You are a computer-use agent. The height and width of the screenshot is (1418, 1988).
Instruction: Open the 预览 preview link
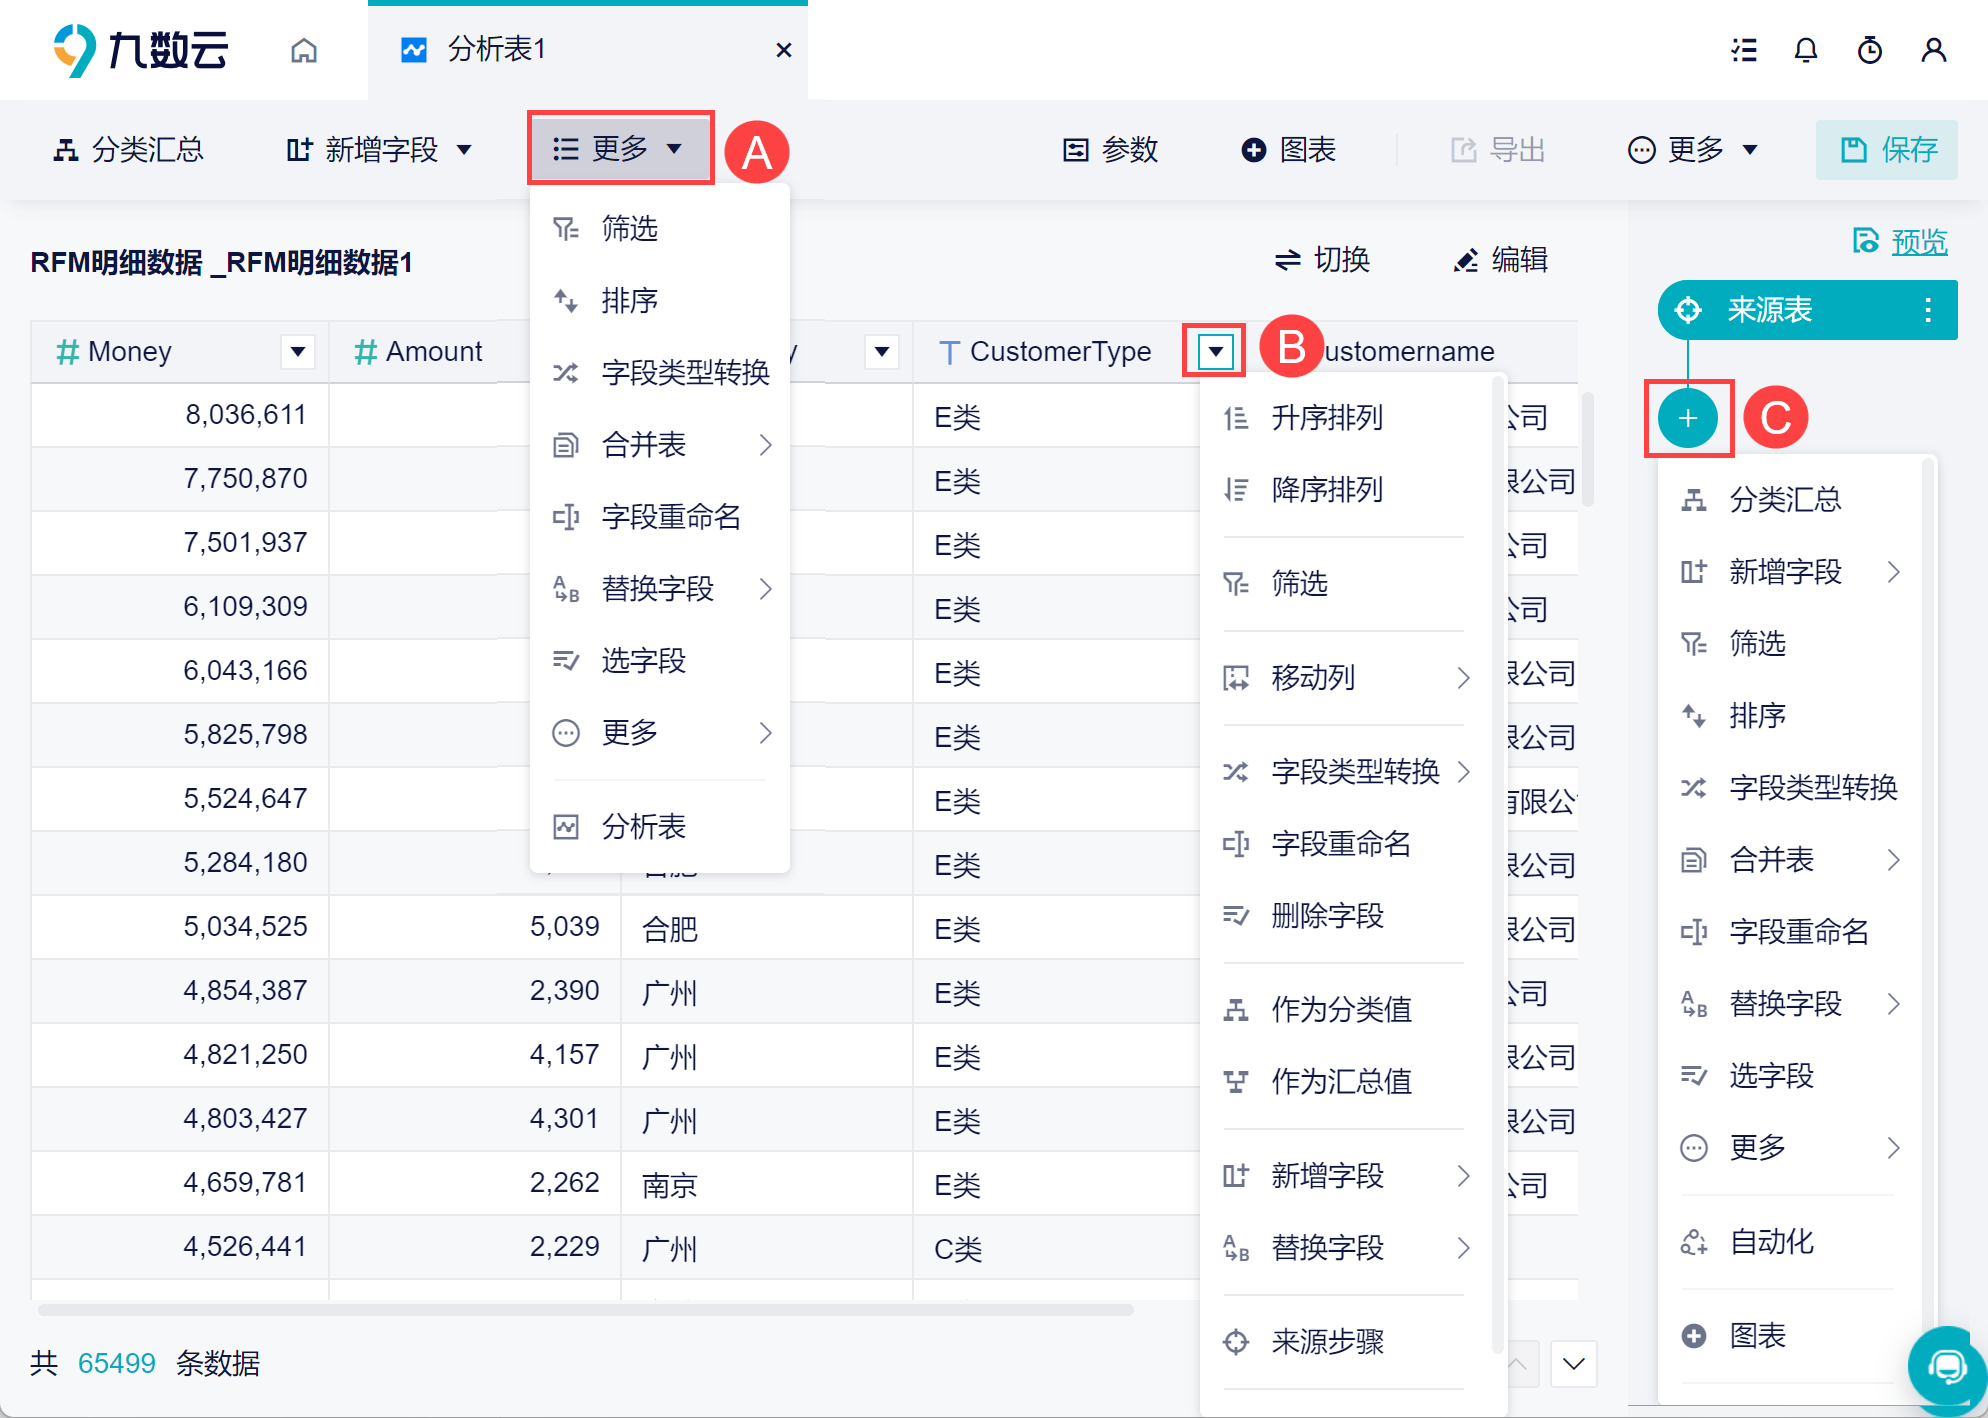[1918, 241]
